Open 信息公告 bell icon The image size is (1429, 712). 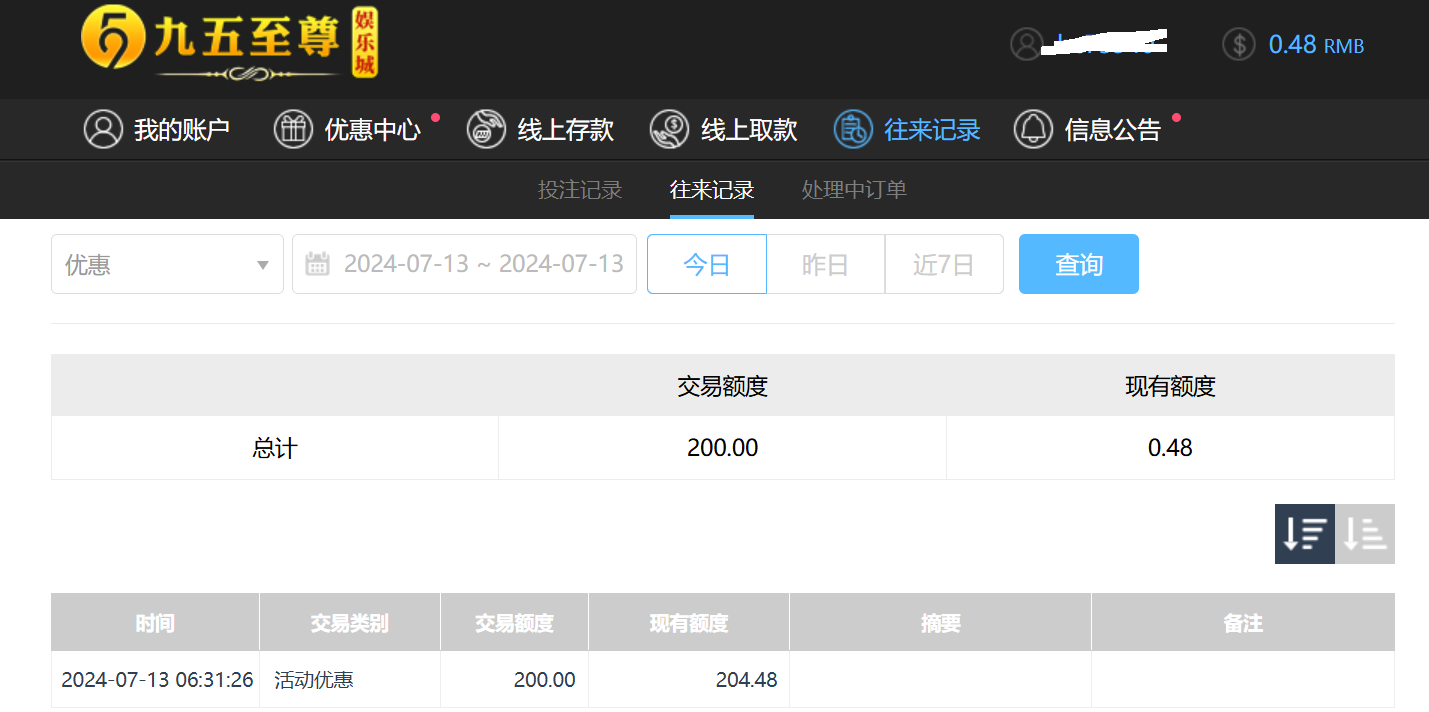pyautogui.click(x=1033, y=130)
